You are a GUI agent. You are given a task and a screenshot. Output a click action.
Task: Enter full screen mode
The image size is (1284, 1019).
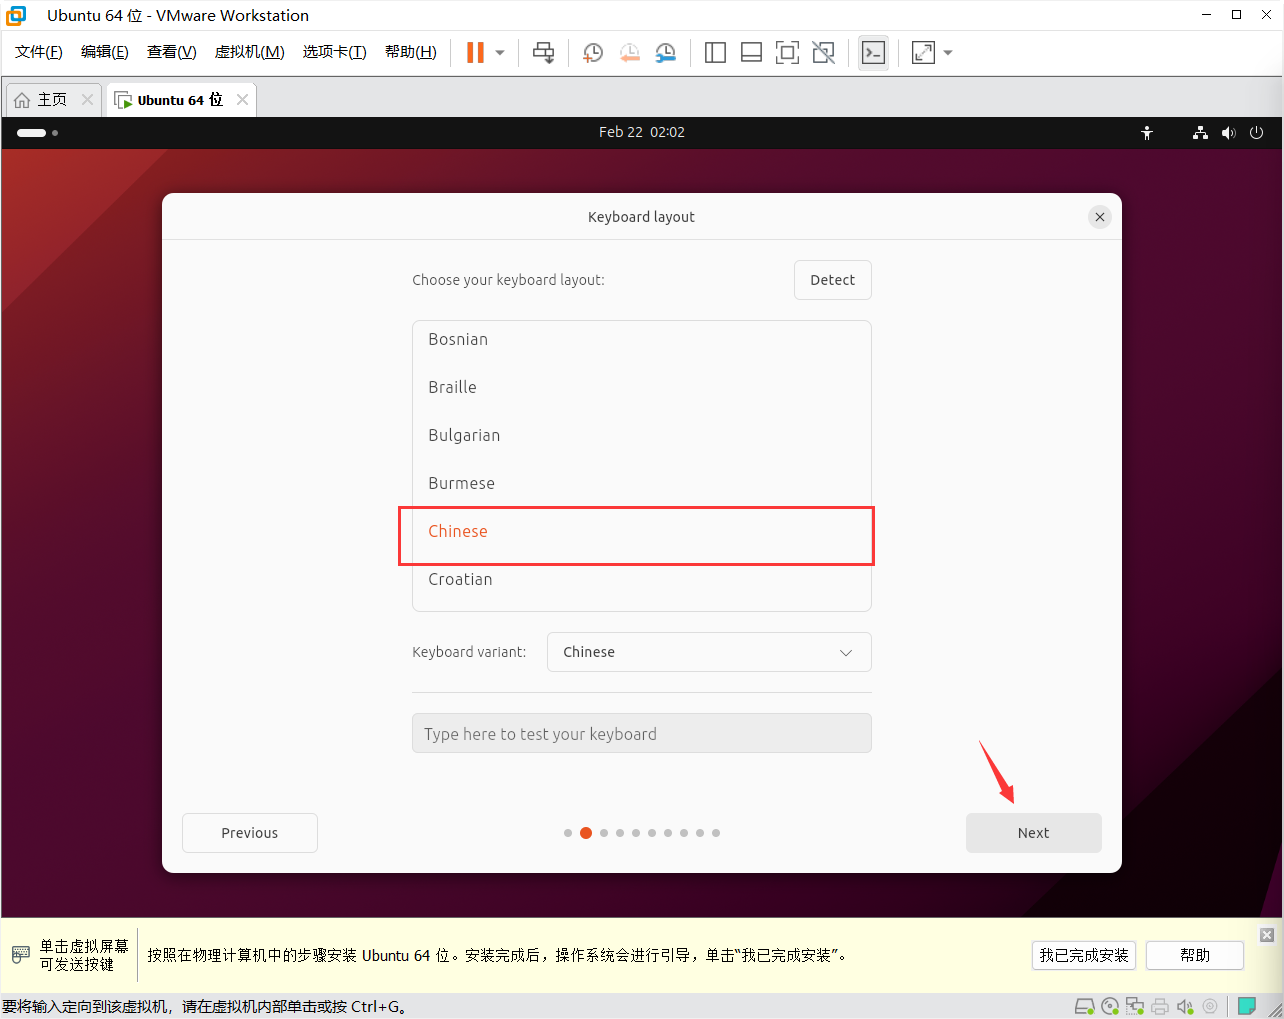[787, 53]
